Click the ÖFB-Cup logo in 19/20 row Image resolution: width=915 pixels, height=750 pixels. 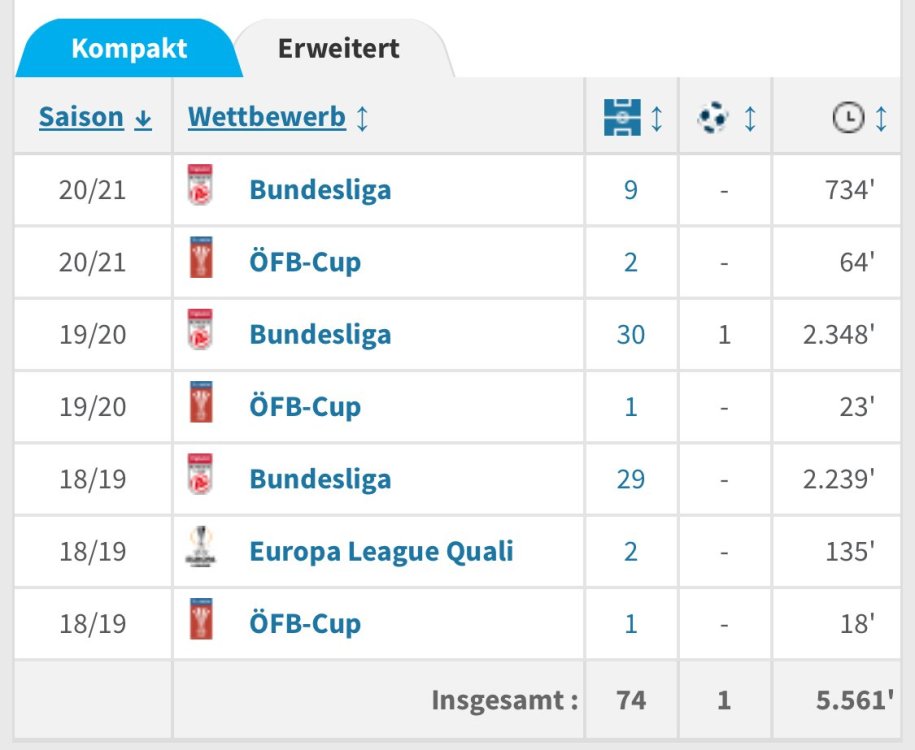point(200,406)
